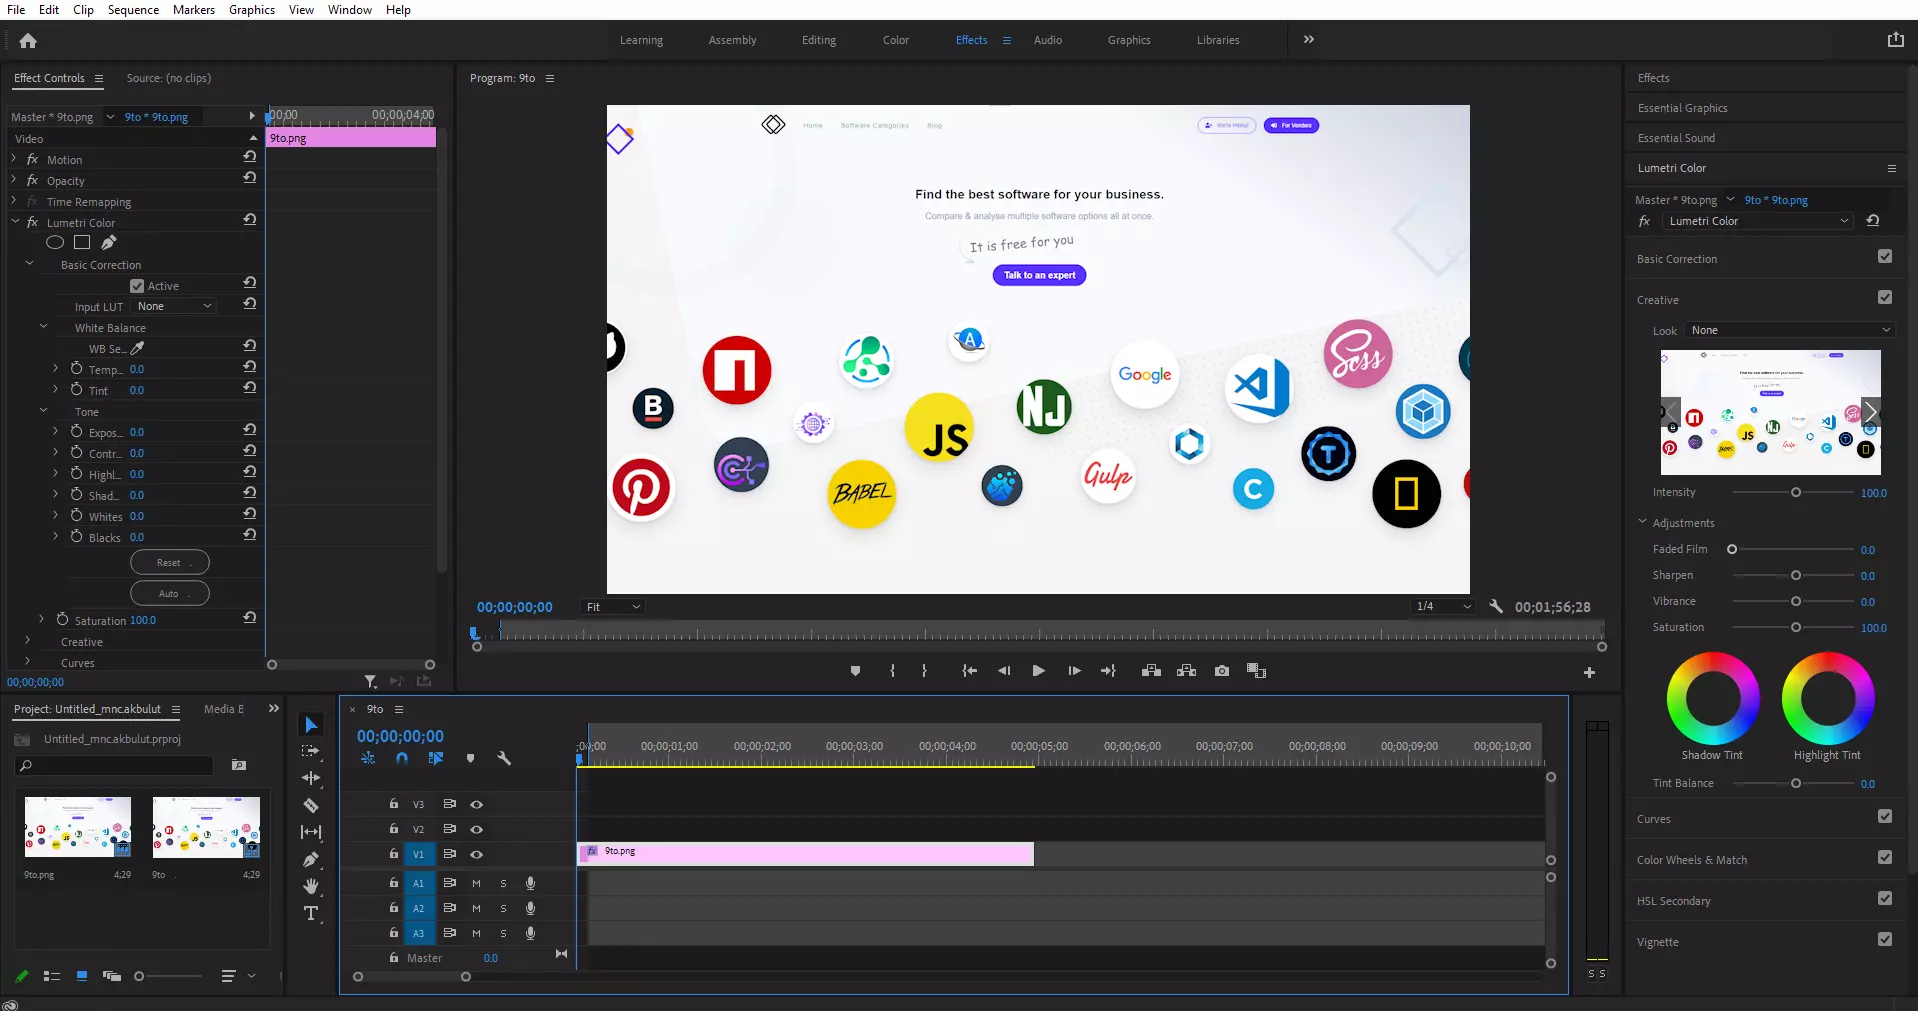Open the Look dropdown
This screenshot has width=1918, height=1011.
[1790, 330]
